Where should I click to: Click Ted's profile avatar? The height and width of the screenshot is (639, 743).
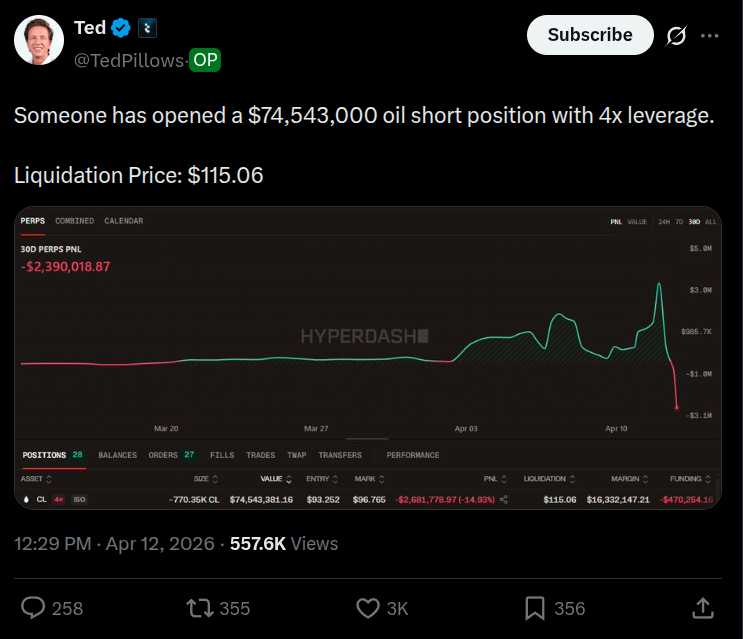pyautogui.click(x=39, y=41)
